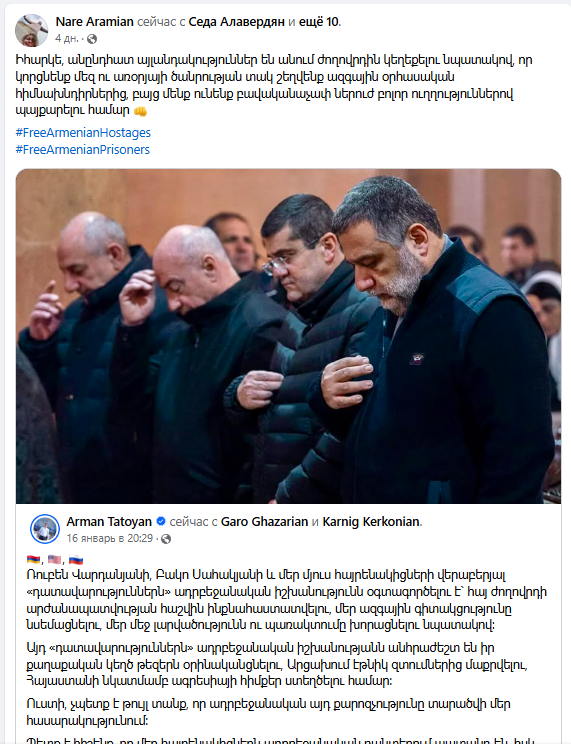Open the photo of men praying
Screen dimensions: 571x744
click(x=288, y=336)
